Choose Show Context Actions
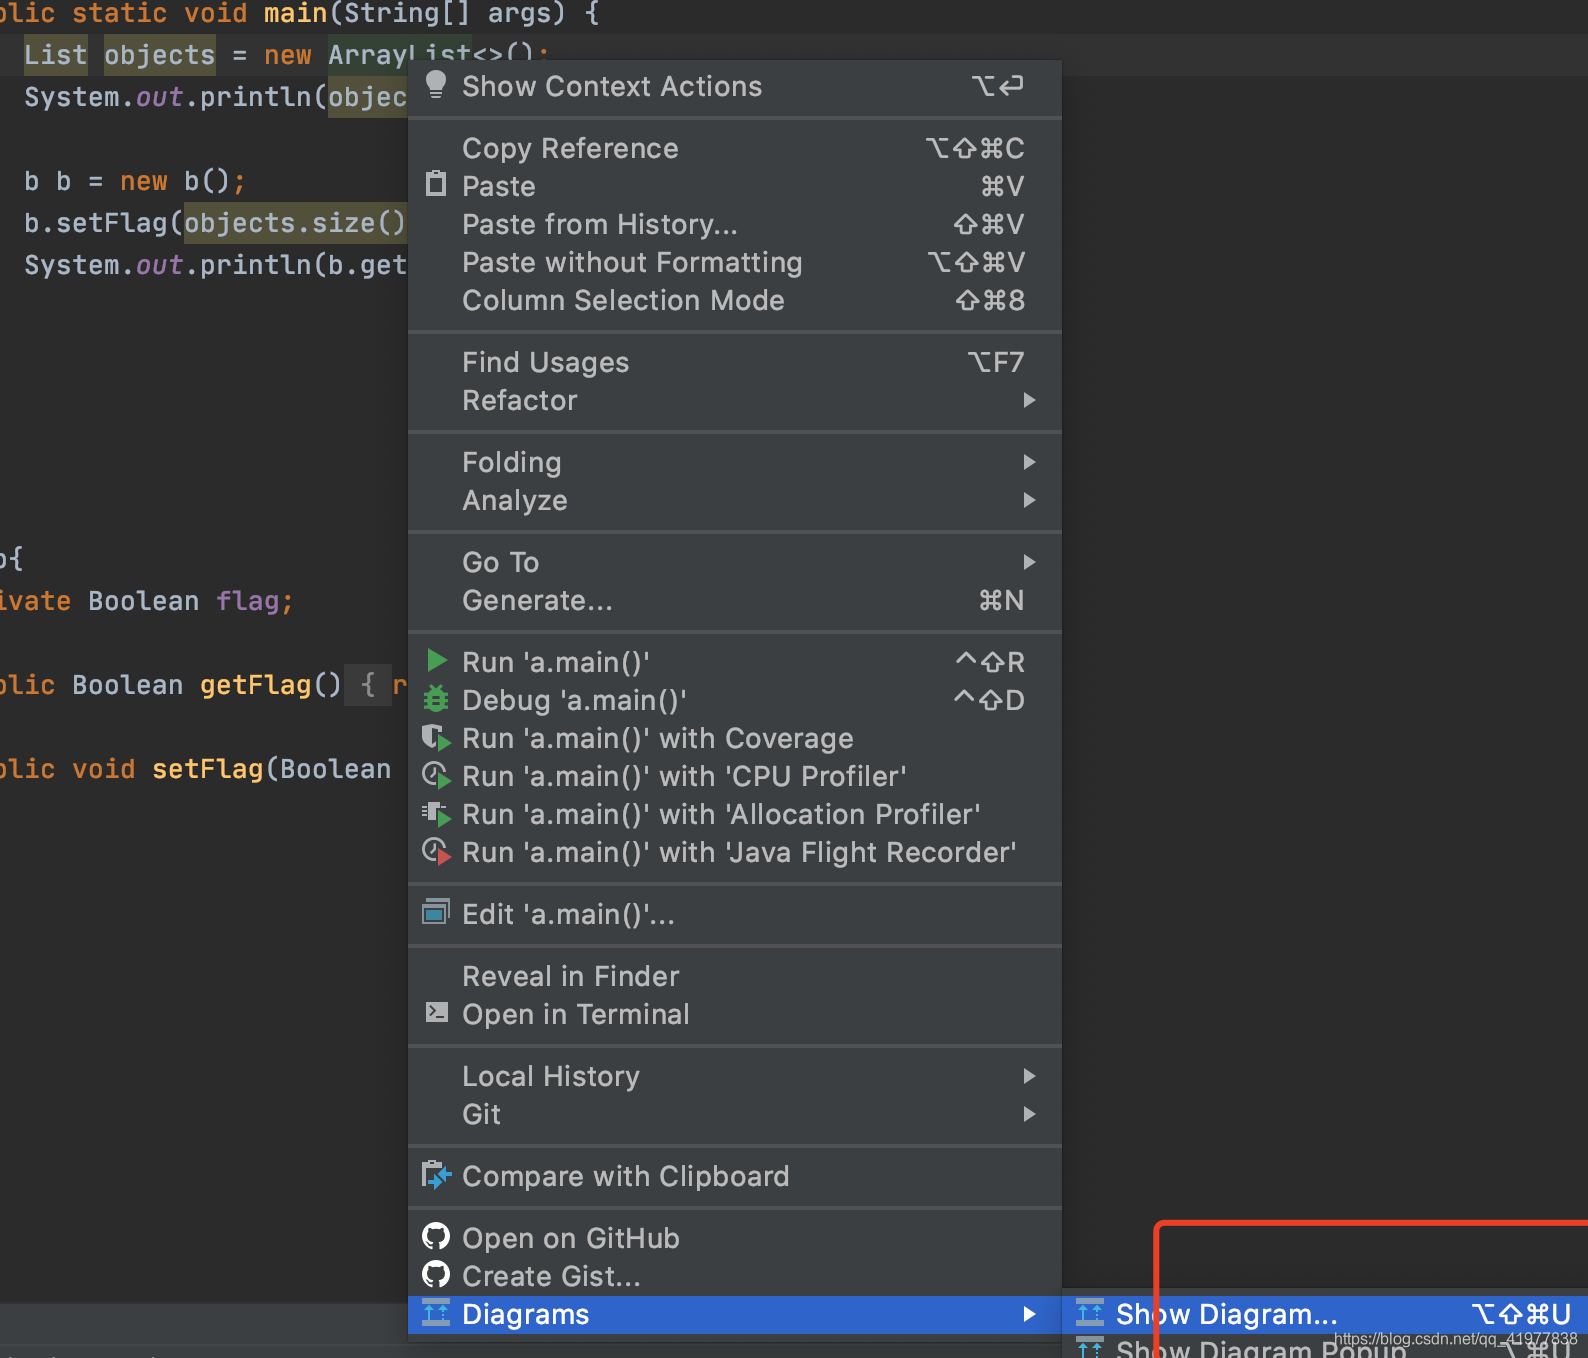The image size is (1588, 1358). click(735, 86)
